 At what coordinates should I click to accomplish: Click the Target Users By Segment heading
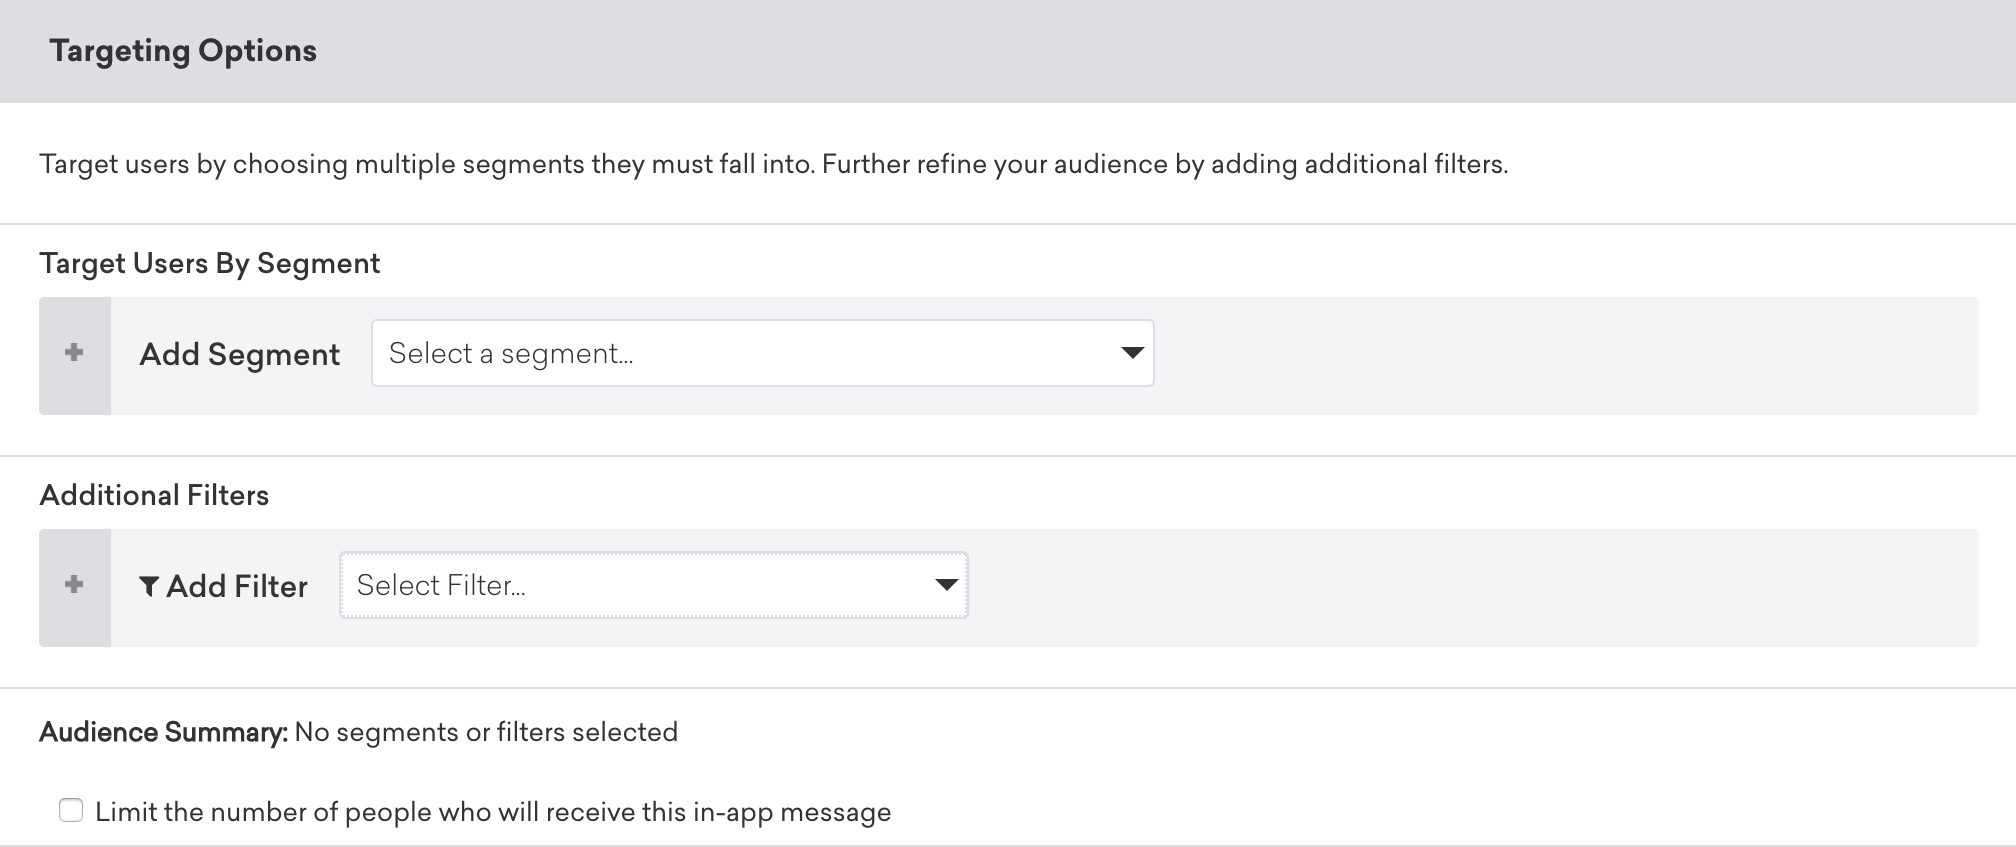[x=210, y=264]
